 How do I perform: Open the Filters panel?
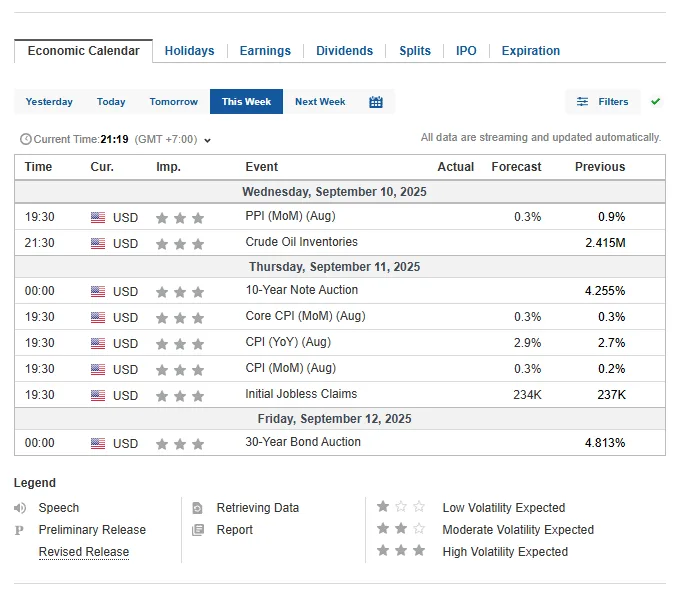coord(603,102)
